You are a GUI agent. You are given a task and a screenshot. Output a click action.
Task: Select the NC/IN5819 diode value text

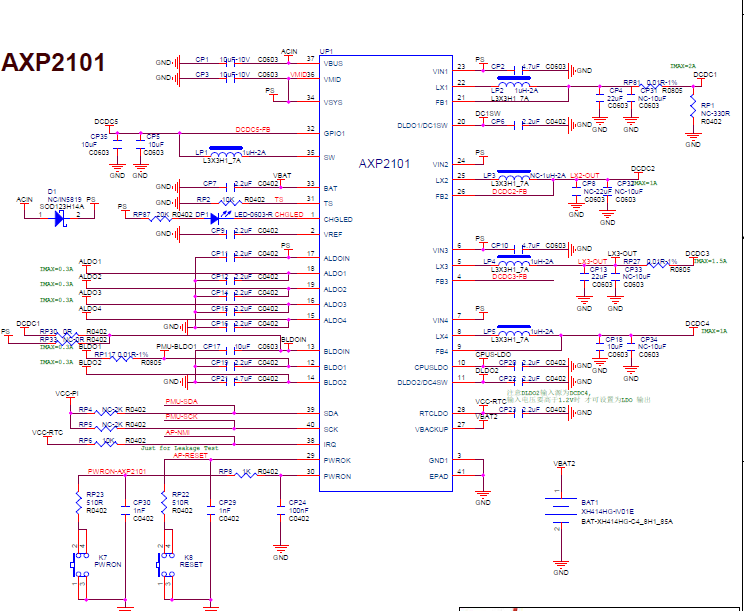pos(65,200)
